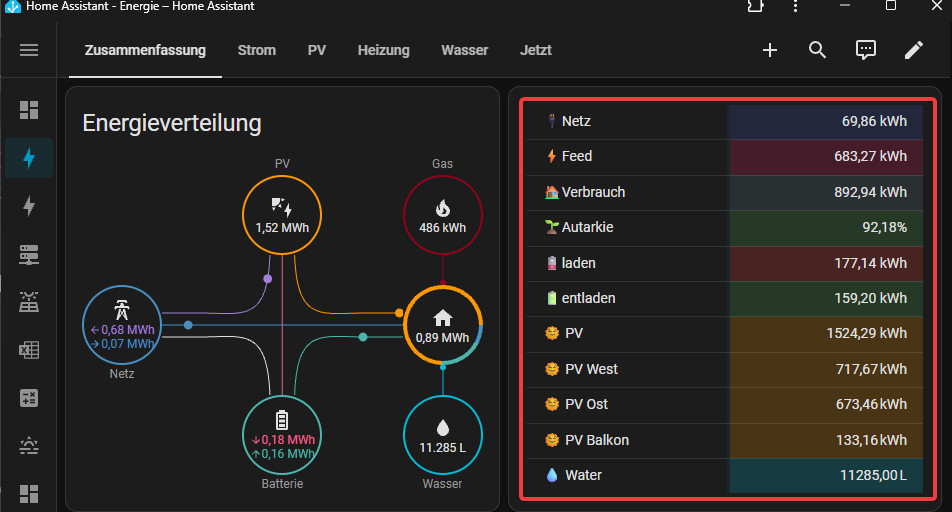Switch to the Strom tab
This screenshot has width=952, height=512.
pyautogui.click(x=257, y=50)
